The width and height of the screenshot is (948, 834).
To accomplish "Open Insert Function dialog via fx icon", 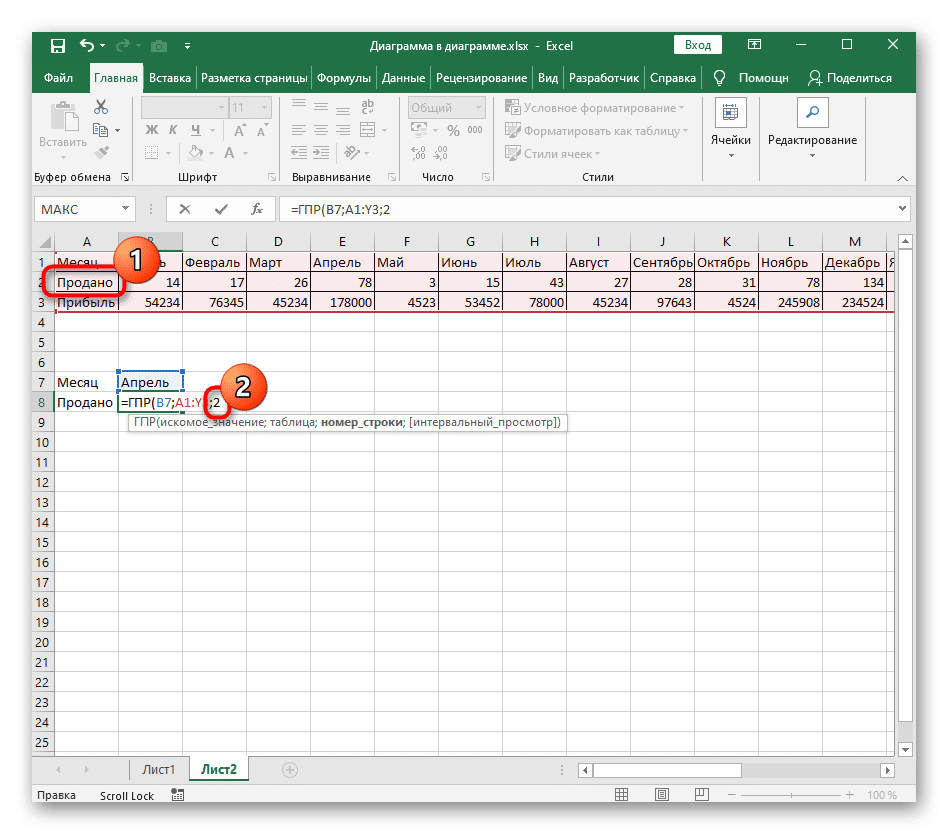I will (x=257, y=209).
